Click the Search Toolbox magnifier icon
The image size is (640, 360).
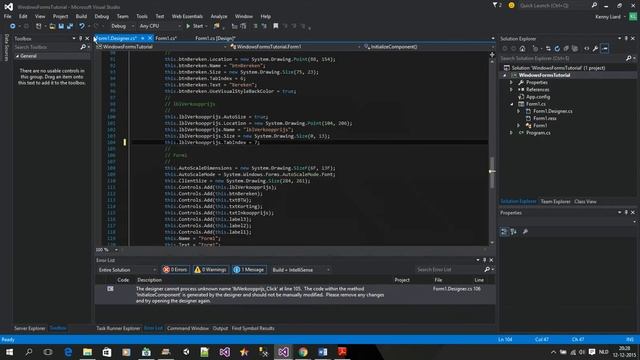[x=83, y=47]
